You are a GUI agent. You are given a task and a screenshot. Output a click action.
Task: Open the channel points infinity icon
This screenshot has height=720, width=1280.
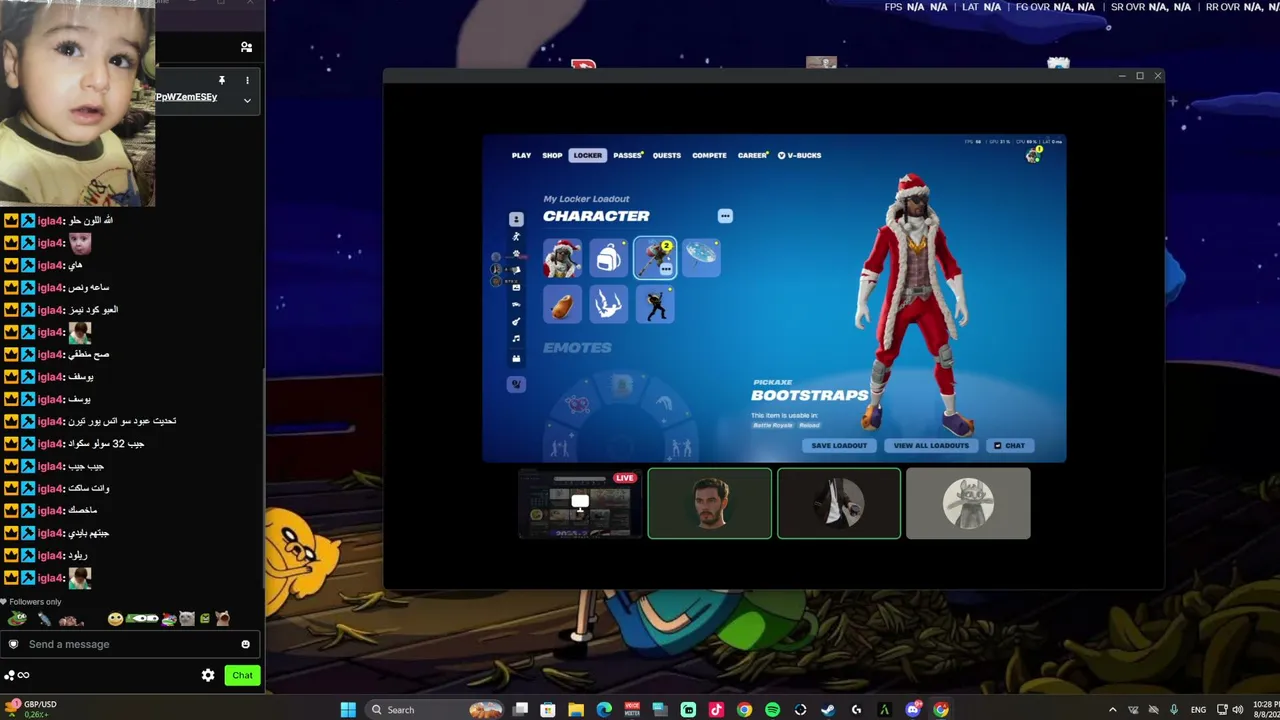point(17,675)
